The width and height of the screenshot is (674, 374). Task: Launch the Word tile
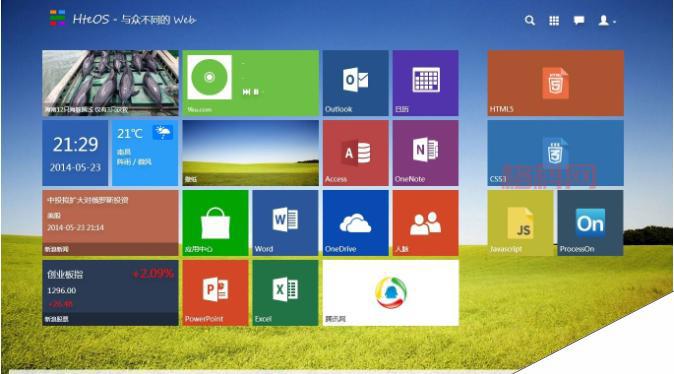pyautogui.click(x=285, y=223)
